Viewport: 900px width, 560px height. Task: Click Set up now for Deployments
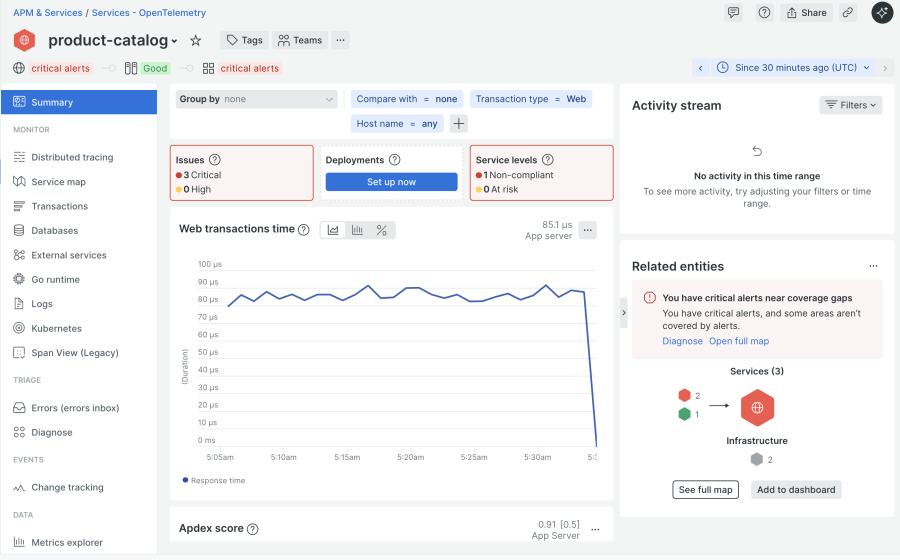point(391,182)
